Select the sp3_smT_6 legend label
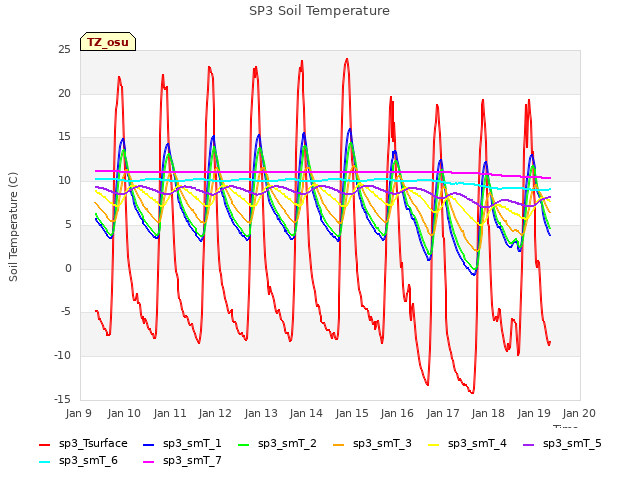This screenshot has height=480, width=640. 88,461
